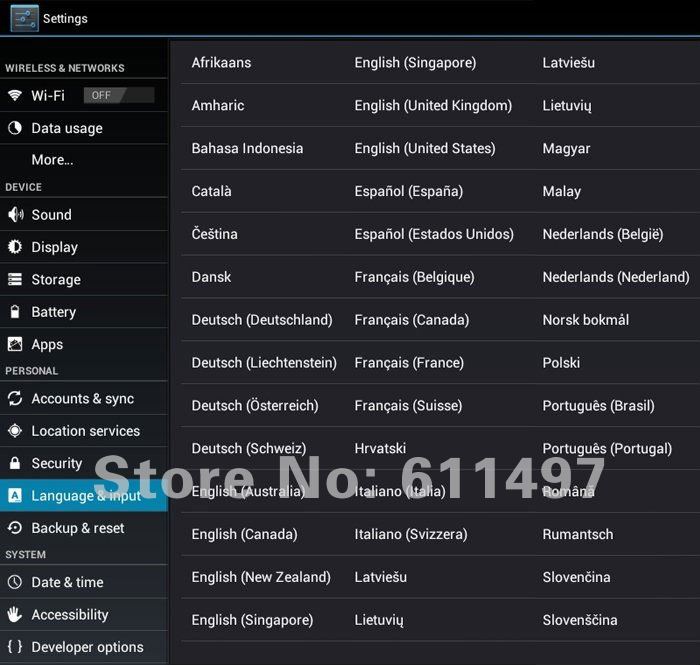
Task: Open the Wi-Fi settings label
Action: click(48, 96)
